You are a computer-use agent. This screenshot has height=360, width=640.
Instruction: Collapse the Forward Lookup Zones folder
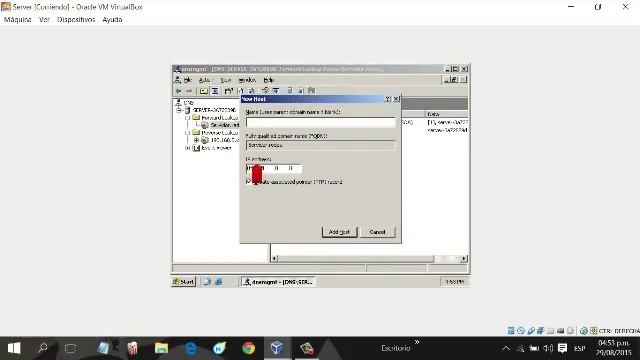click(187, 118)
